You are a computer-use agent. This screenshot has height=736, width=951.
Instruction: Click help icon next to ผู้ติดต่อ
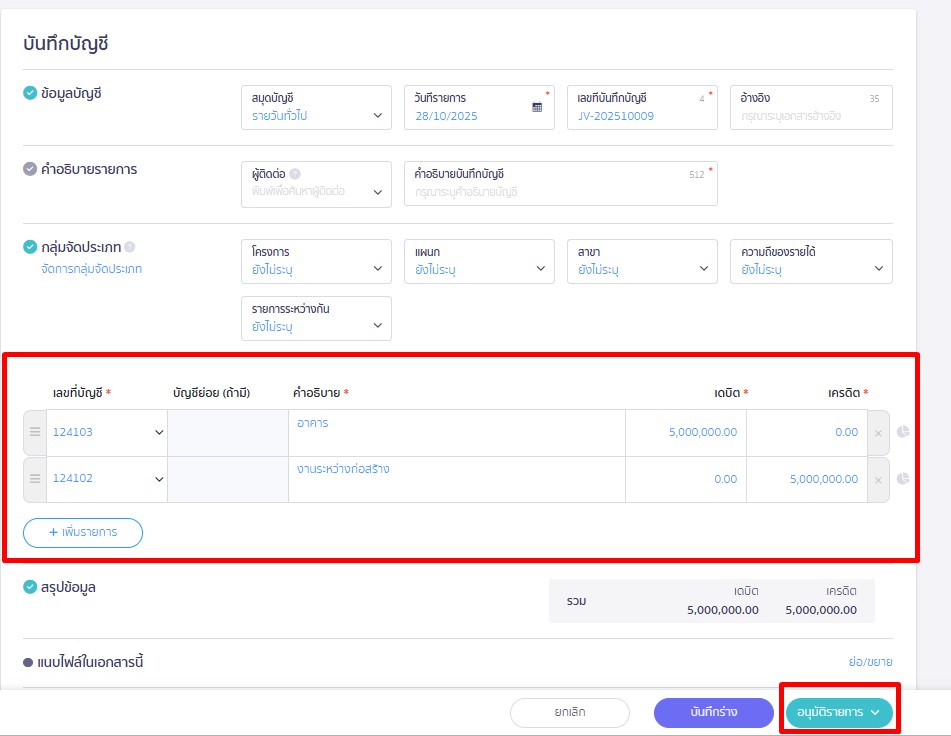tap(295, 174)
